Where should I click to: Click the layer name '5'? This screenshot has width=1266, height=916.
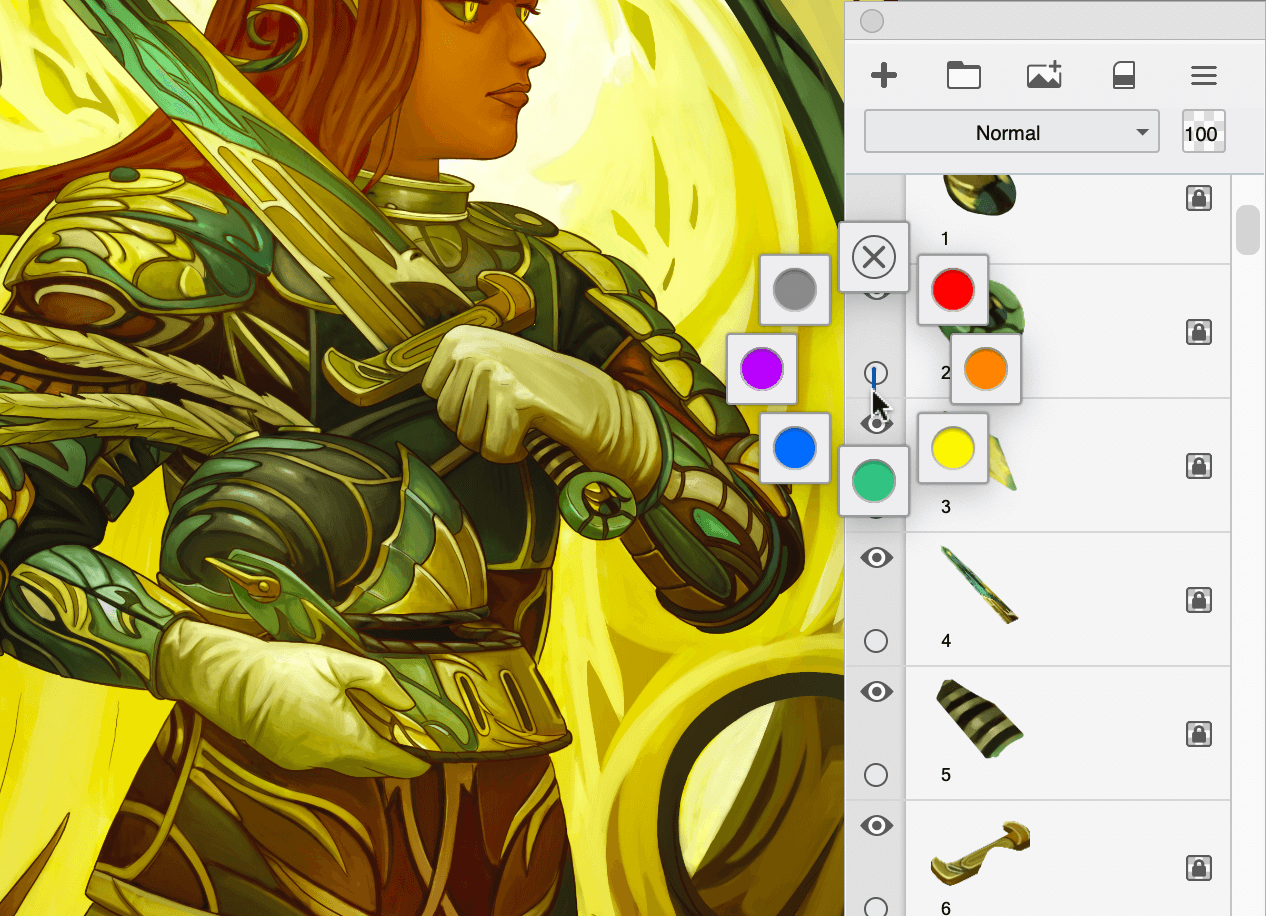pos(946,775)
